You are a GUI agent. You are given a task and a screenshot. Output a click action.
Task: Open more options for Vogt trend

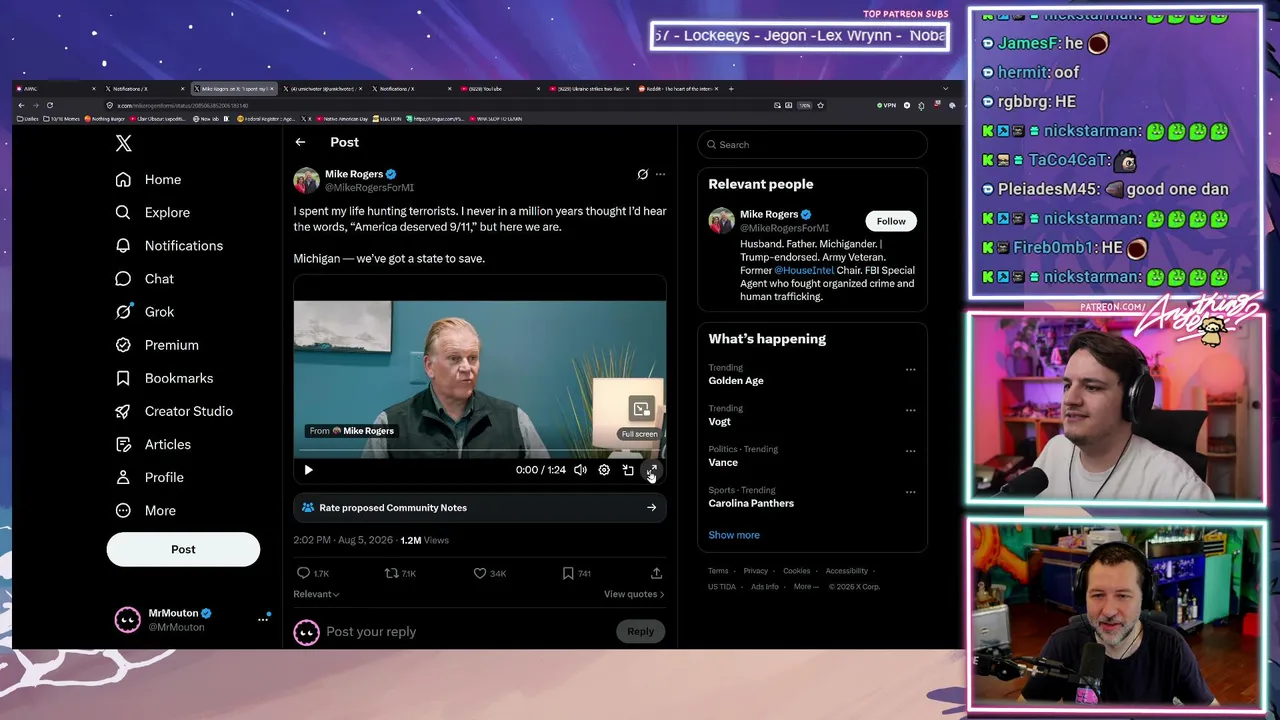click(x=910, y=411)
